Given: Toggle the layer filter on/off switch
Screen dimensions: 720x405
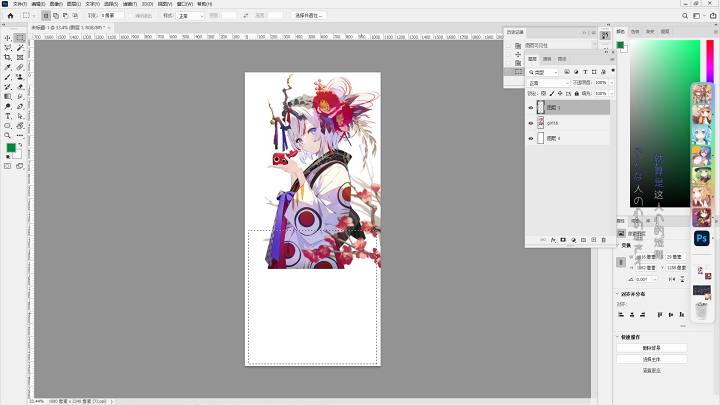Looking at the screenshot, I should coord(613,71).
